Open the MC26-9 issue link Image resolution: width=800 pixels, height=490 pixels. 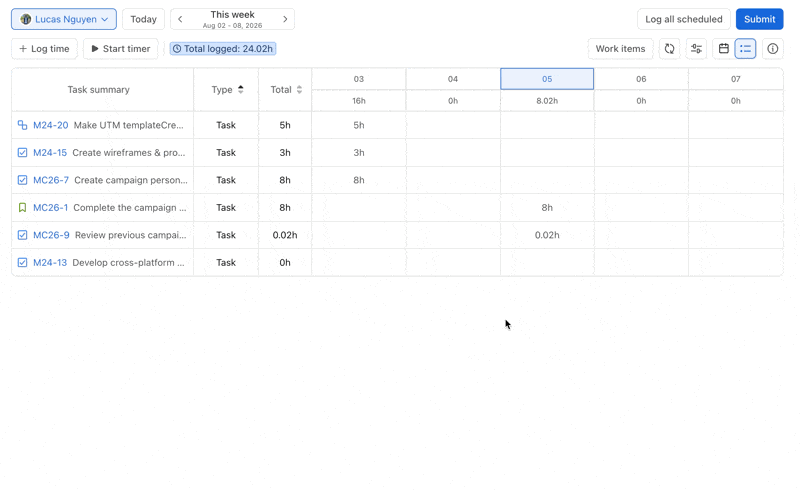tap(51, 235)
